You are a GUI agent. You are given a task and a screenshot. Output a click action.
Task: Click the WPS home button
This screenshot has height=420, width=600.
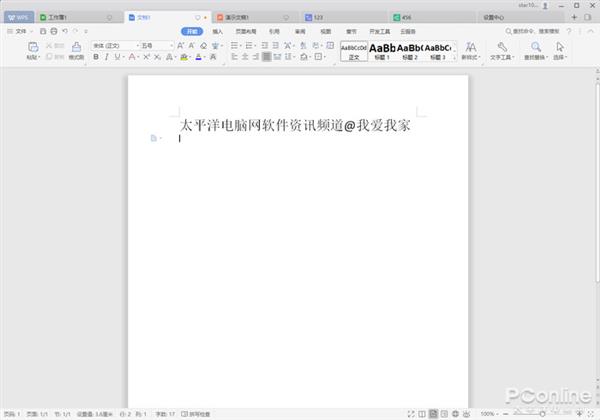coord(19,17)
